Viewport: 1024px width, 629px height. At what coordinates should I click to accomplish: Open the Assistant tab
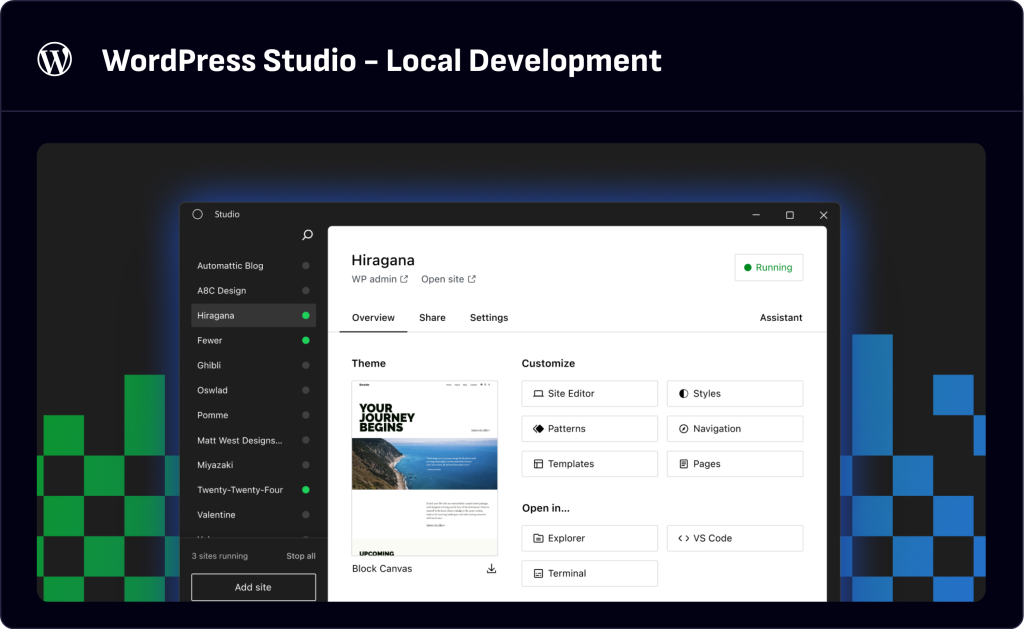pos(781,318)
